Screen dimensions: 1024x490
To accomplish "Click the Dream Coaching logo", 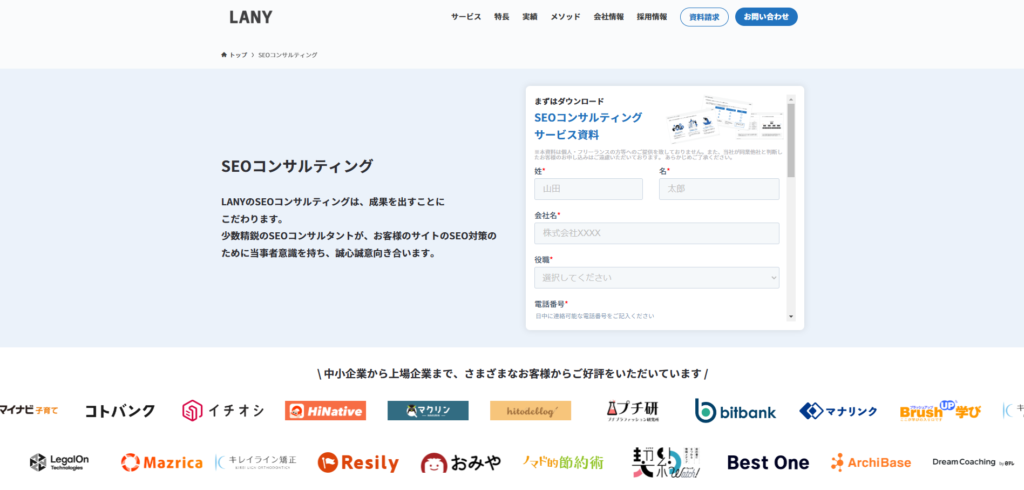I will 973,462.
